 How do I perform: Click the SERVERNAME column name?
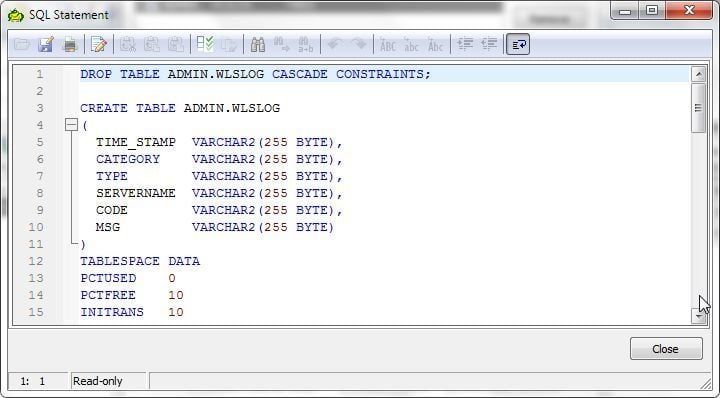pos(136,193)
